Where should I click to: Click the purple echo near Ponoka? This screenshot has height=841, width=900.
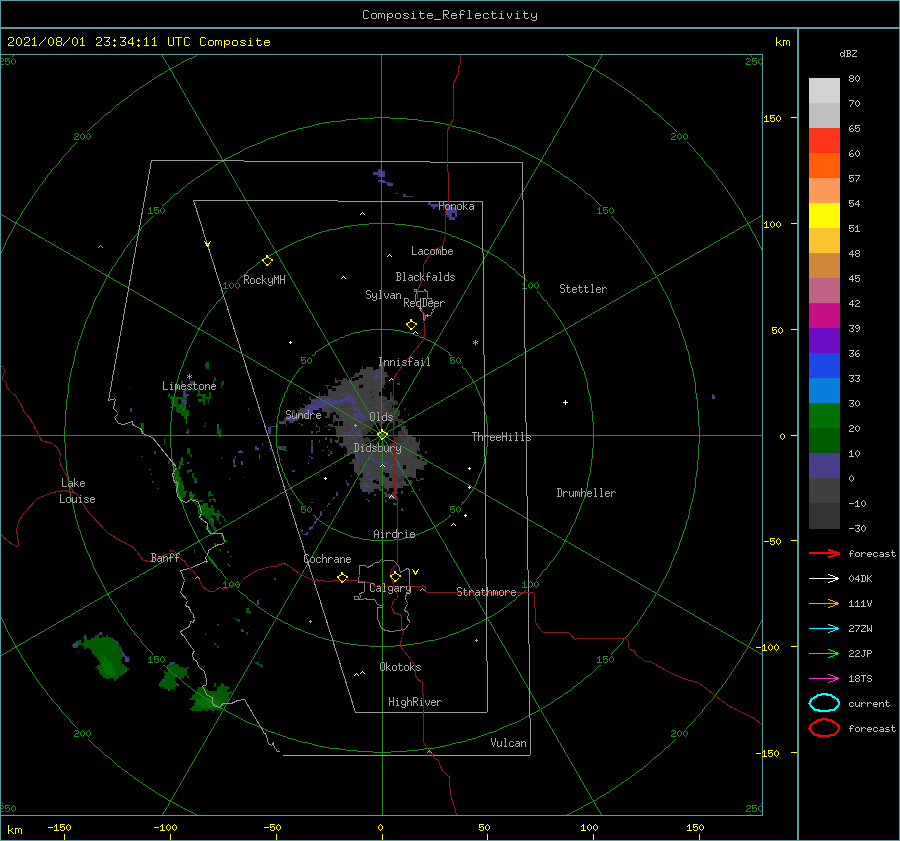(451, 214)
